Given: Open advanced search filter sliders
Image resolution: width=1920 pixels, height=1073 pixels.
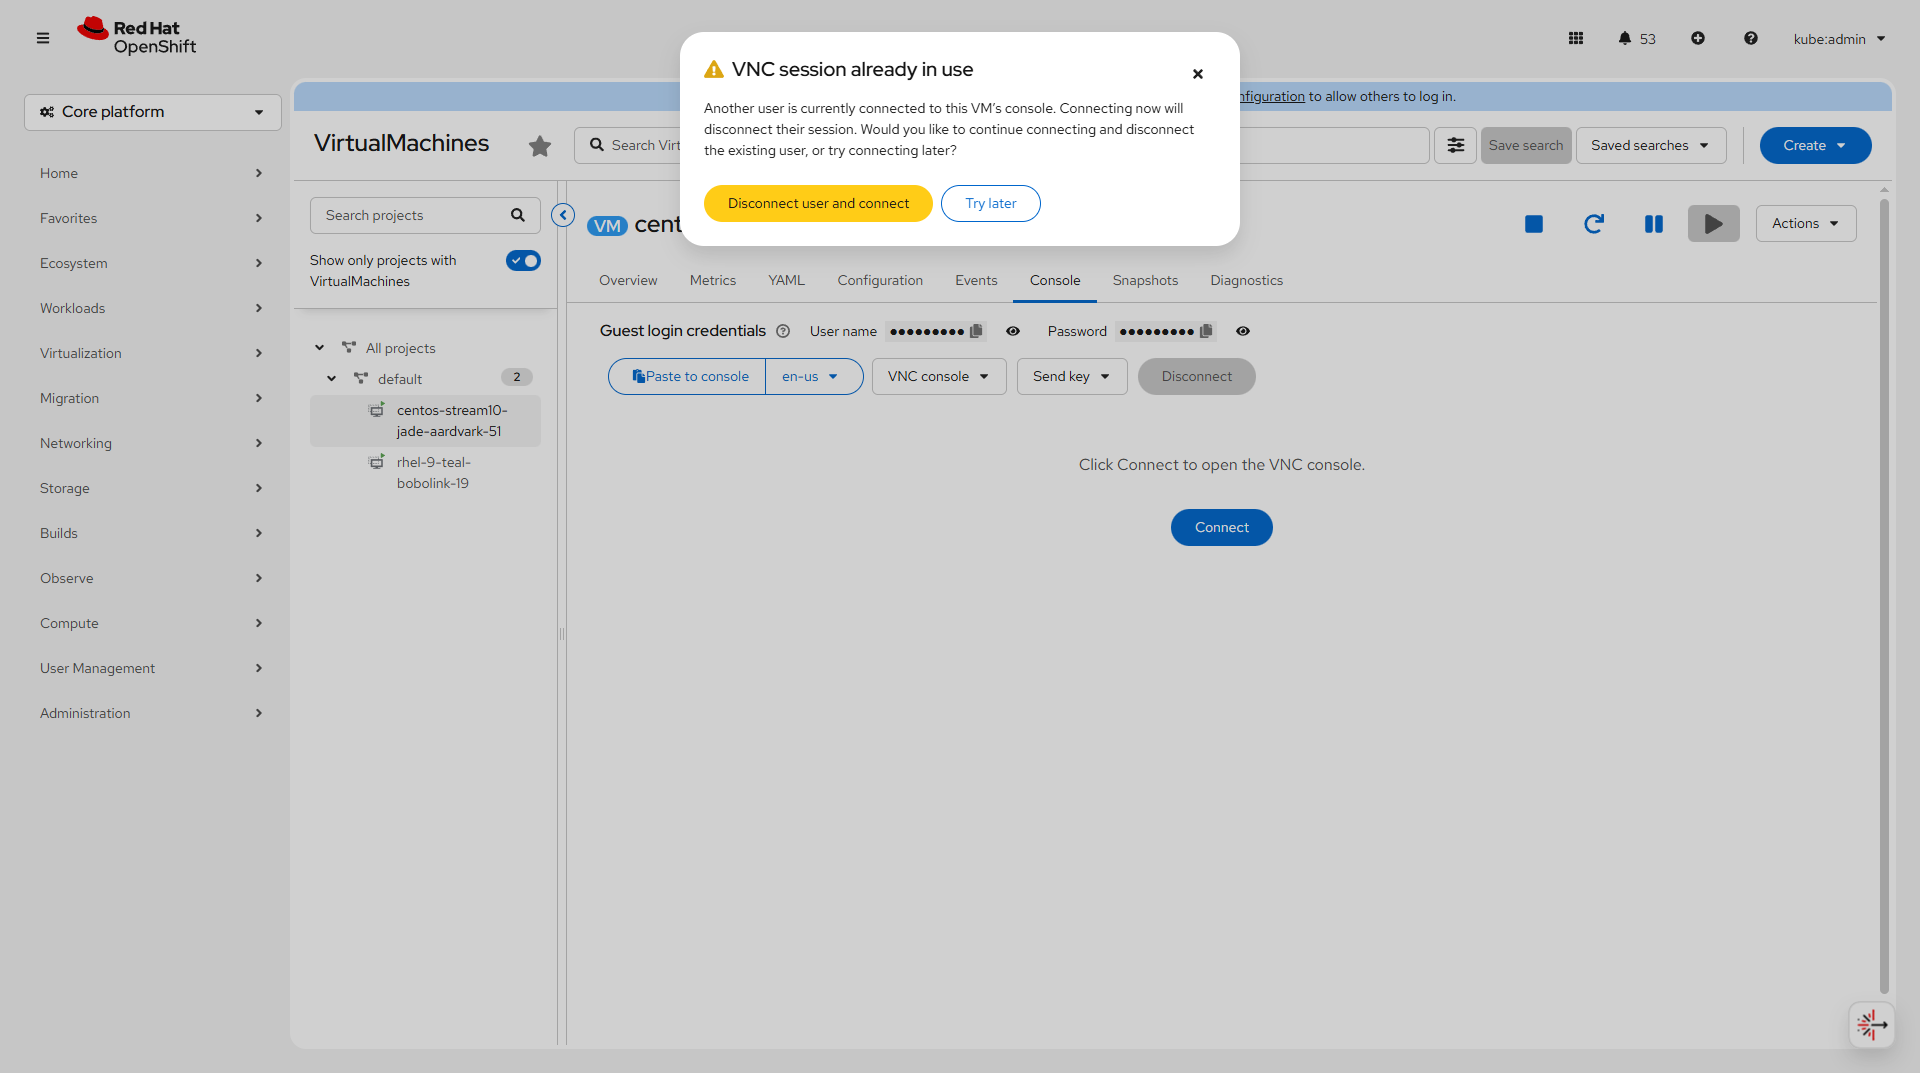Looking at the screenshot, I should click(1456, 145).
